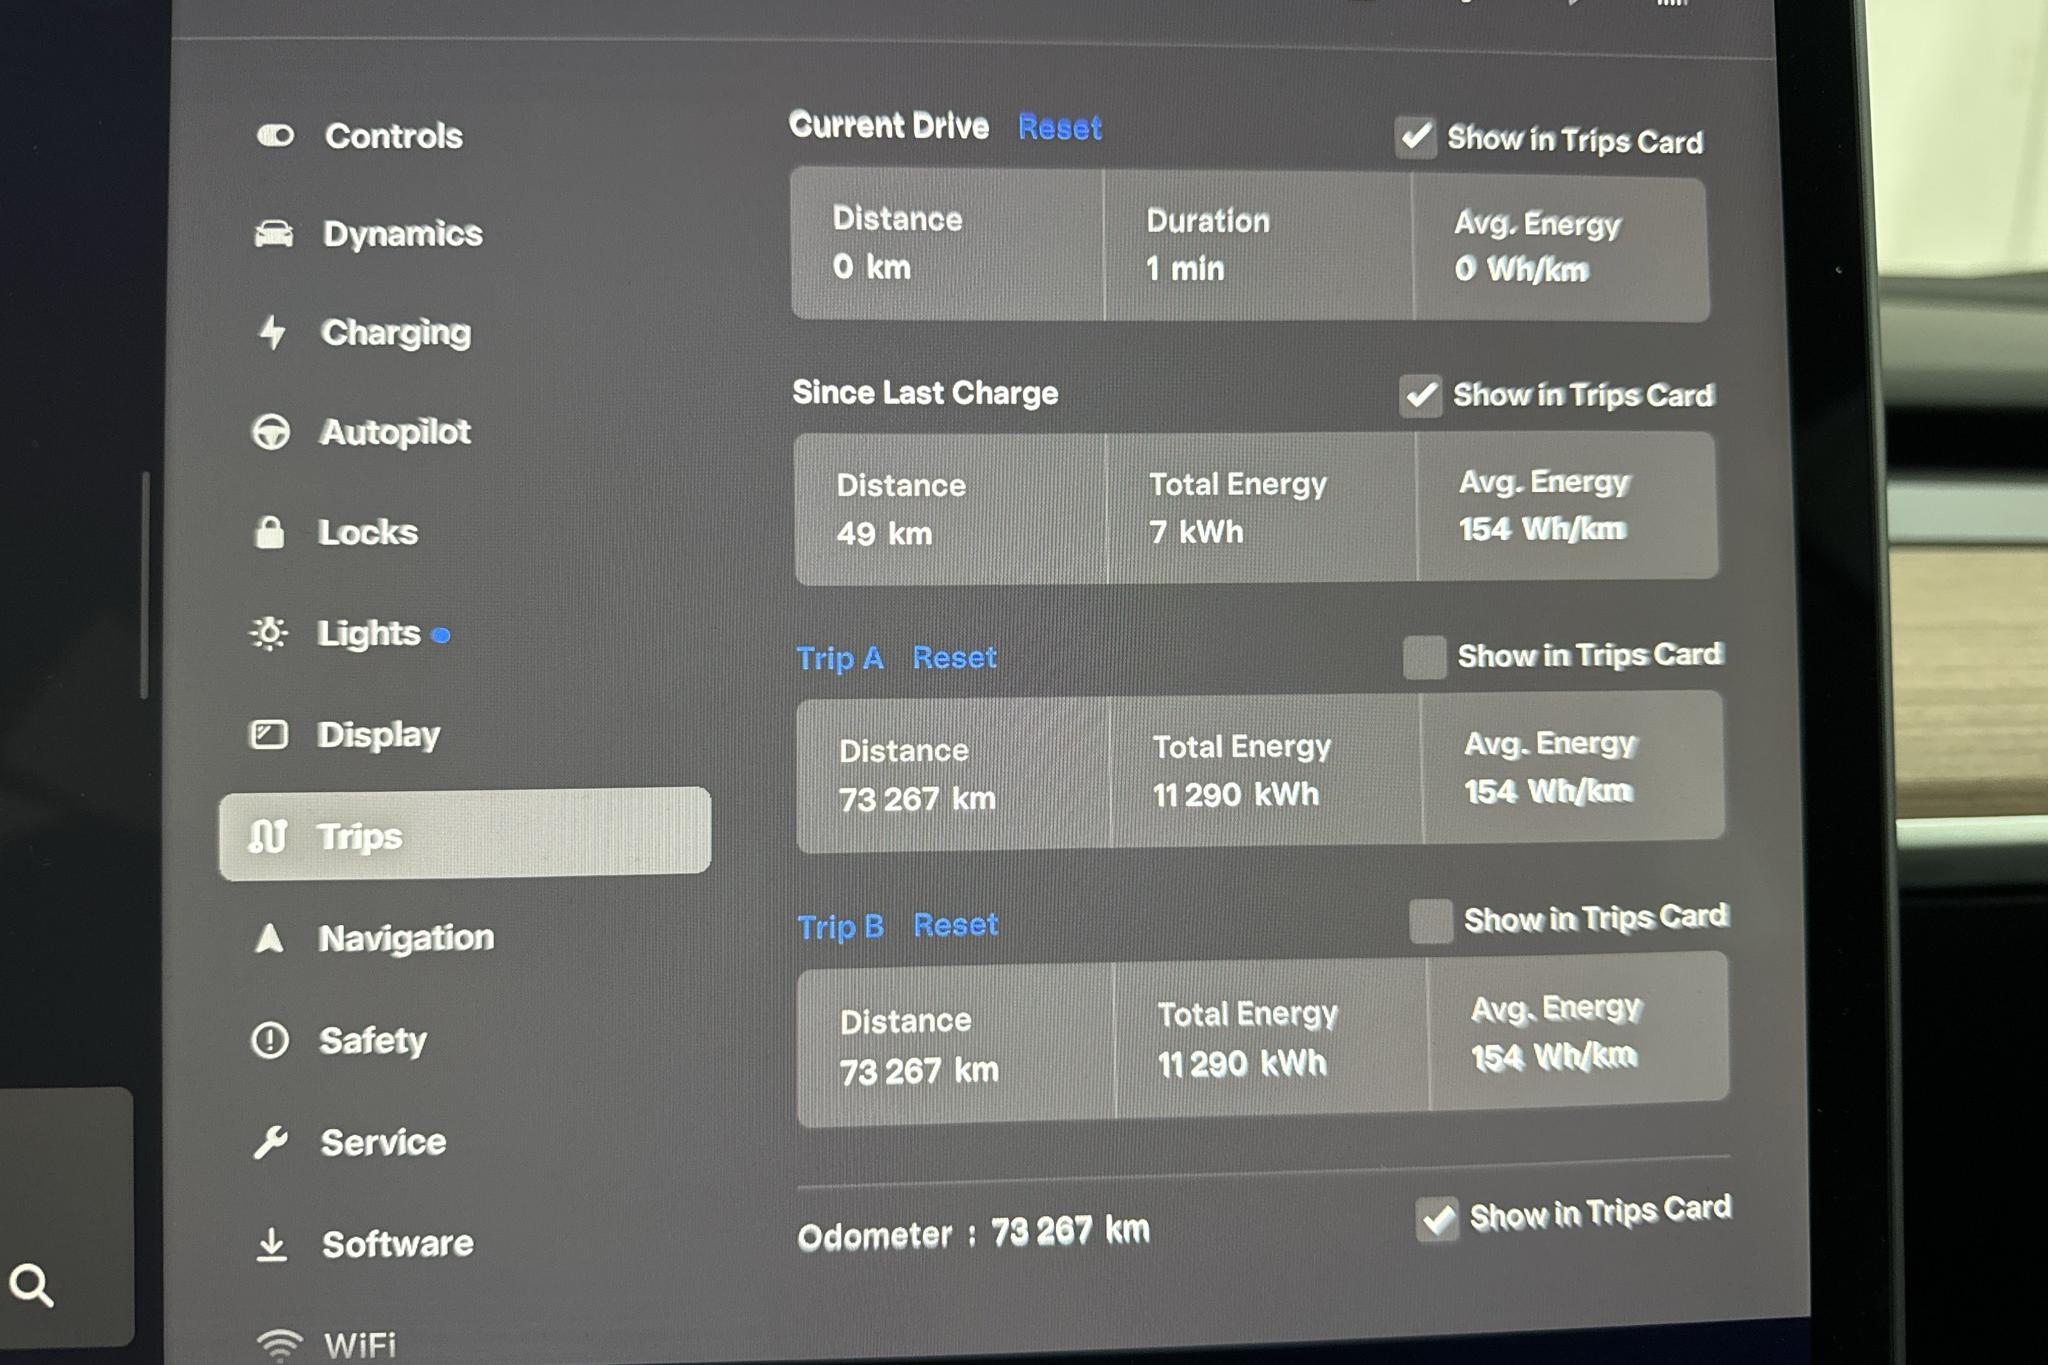Navigate to Navigation settings
2048x1365 pixels.
click(x=411, y=934)
